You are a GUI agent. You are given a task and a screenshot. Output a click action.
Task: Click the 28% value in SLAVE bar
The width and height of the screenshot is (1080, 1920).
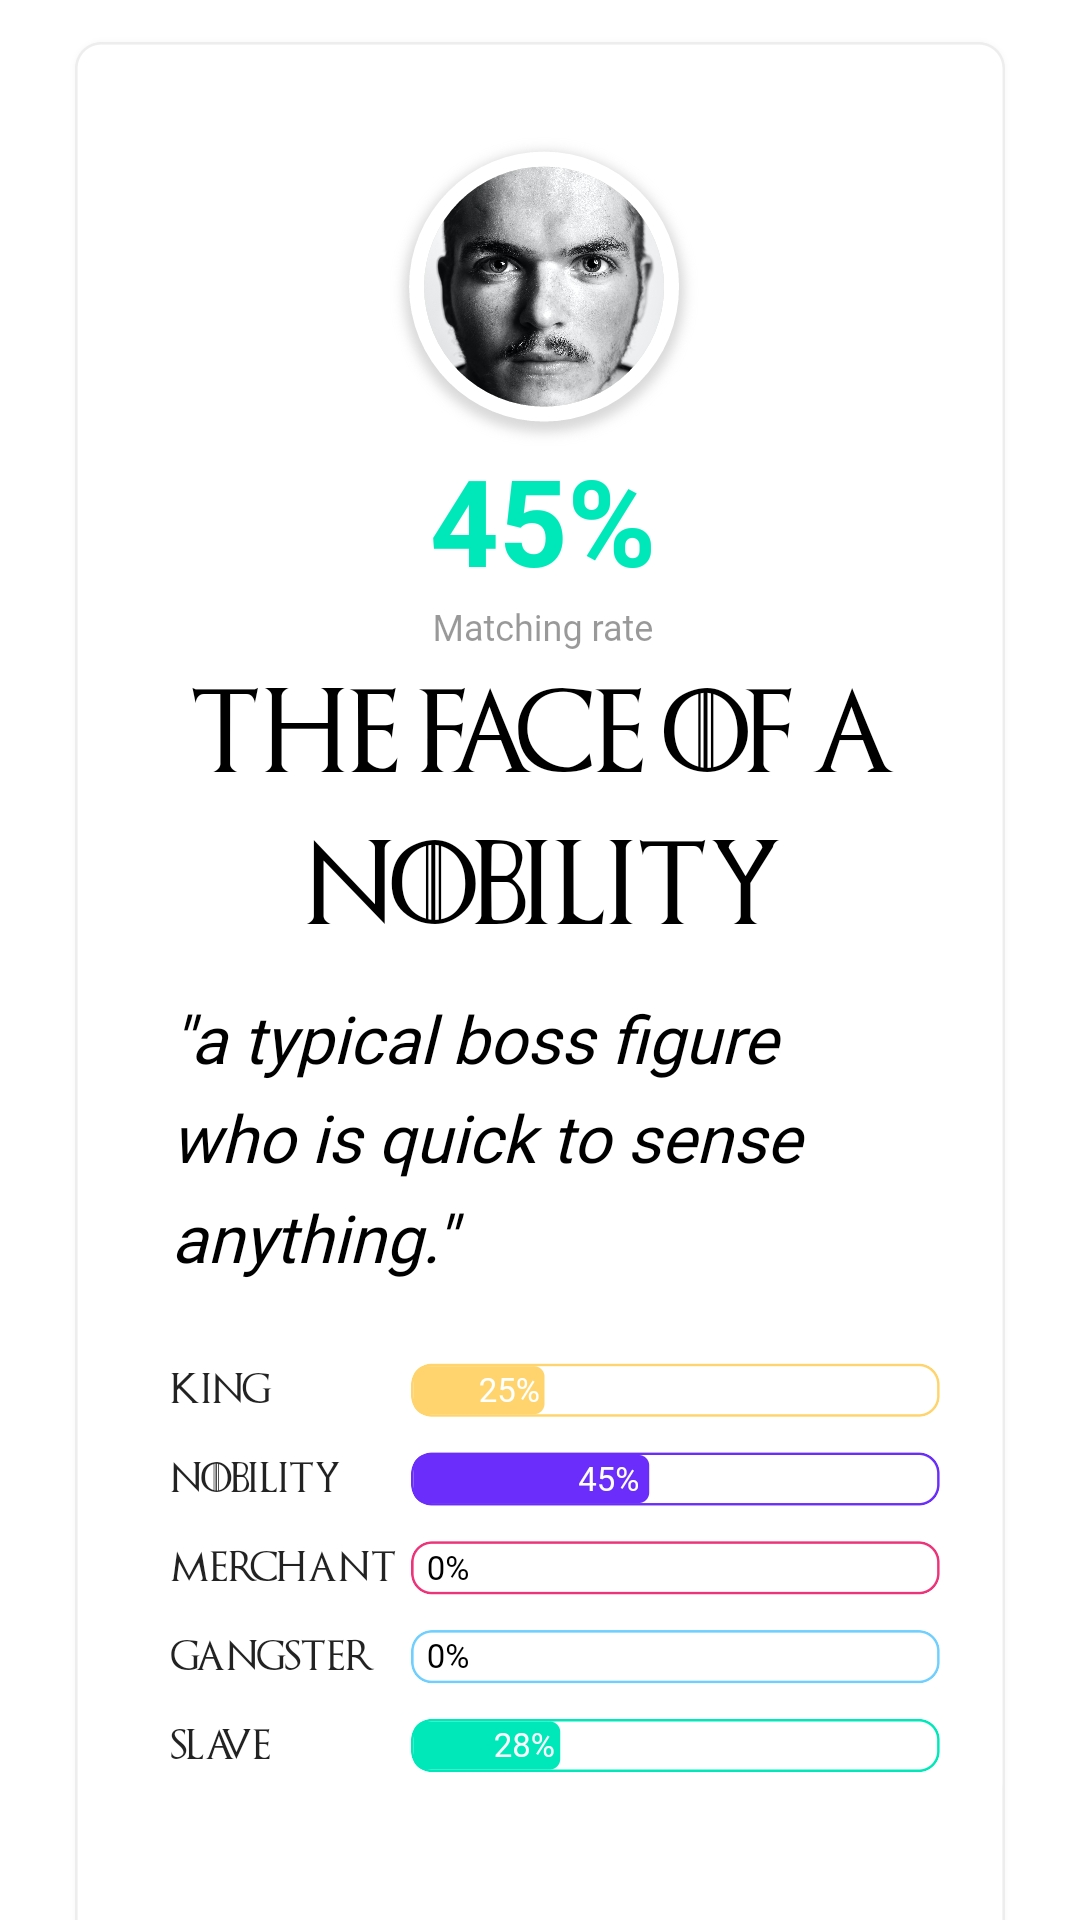pyautogui.click(x=524, y=1746)
